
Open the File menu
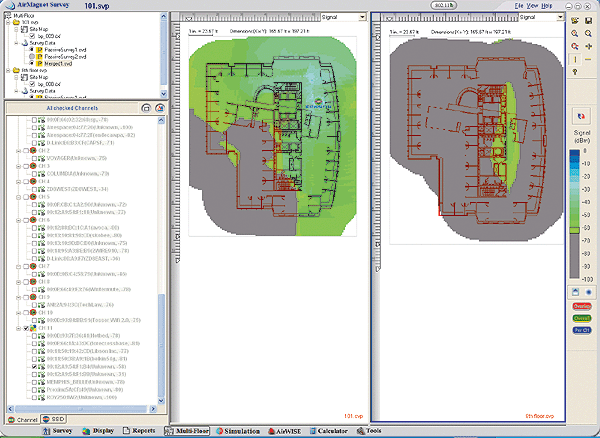(x=519, y=6)
